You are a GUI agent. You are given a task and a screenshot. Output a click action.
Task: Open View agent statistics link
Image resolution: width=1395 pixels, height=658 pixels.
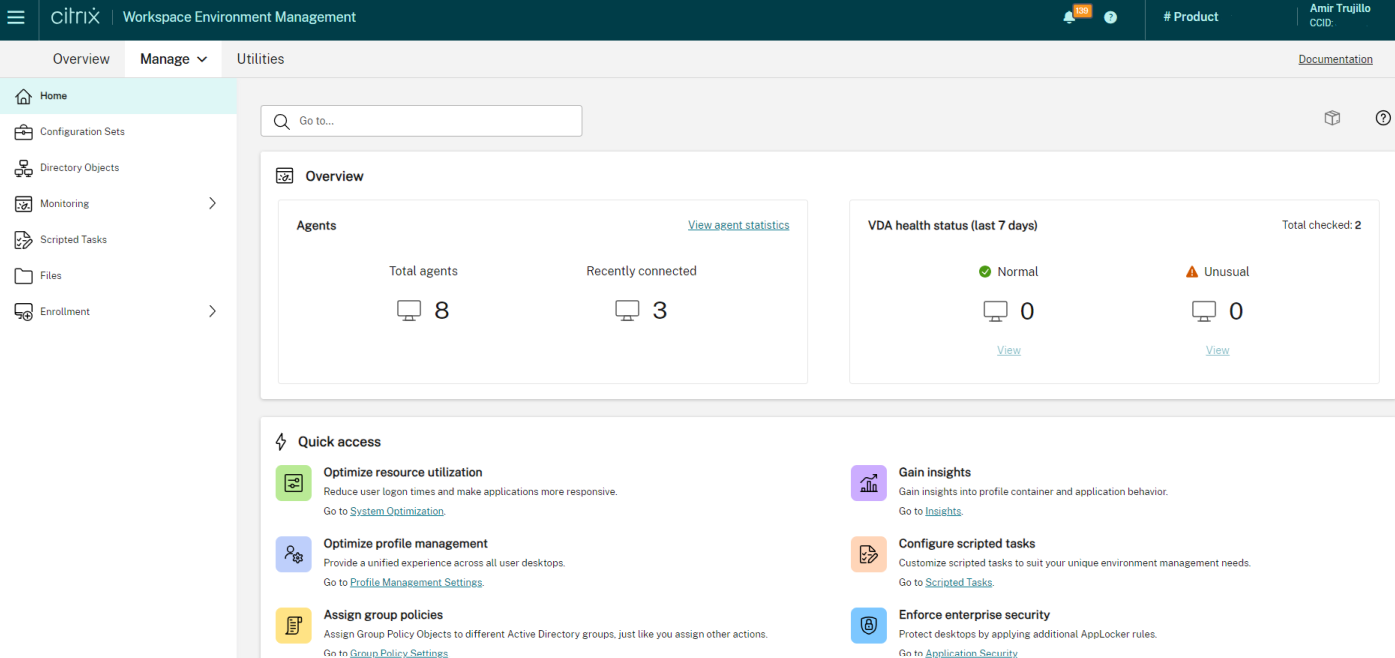pos(738,225)
